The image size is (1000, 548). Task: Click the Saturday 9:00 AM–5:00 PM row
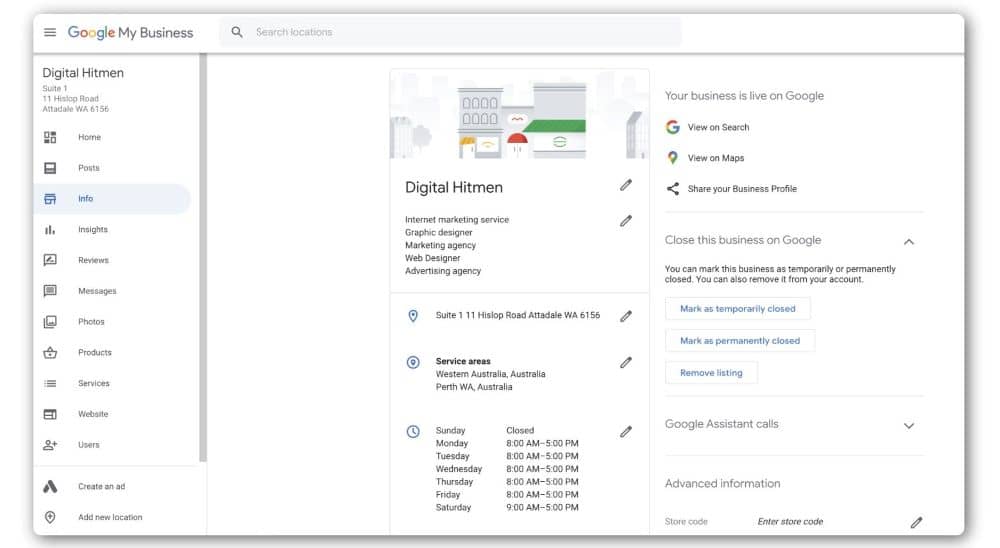[x=507, y=507]
